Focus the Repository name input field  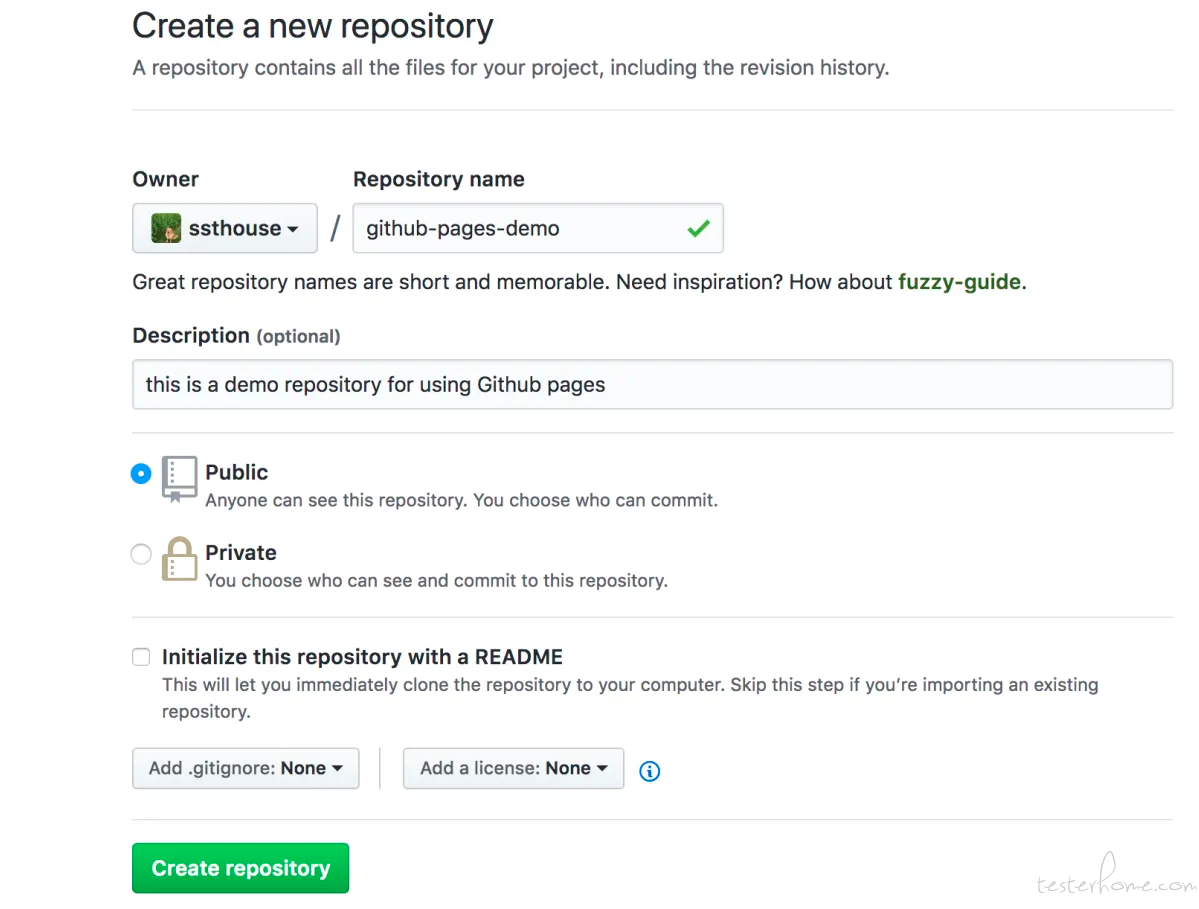pos(538,228)
